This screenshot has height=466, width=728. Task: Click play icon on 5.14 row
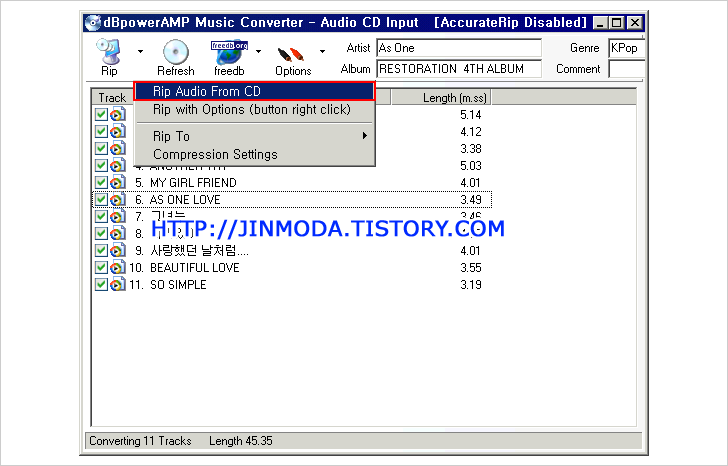click(118, 114)
